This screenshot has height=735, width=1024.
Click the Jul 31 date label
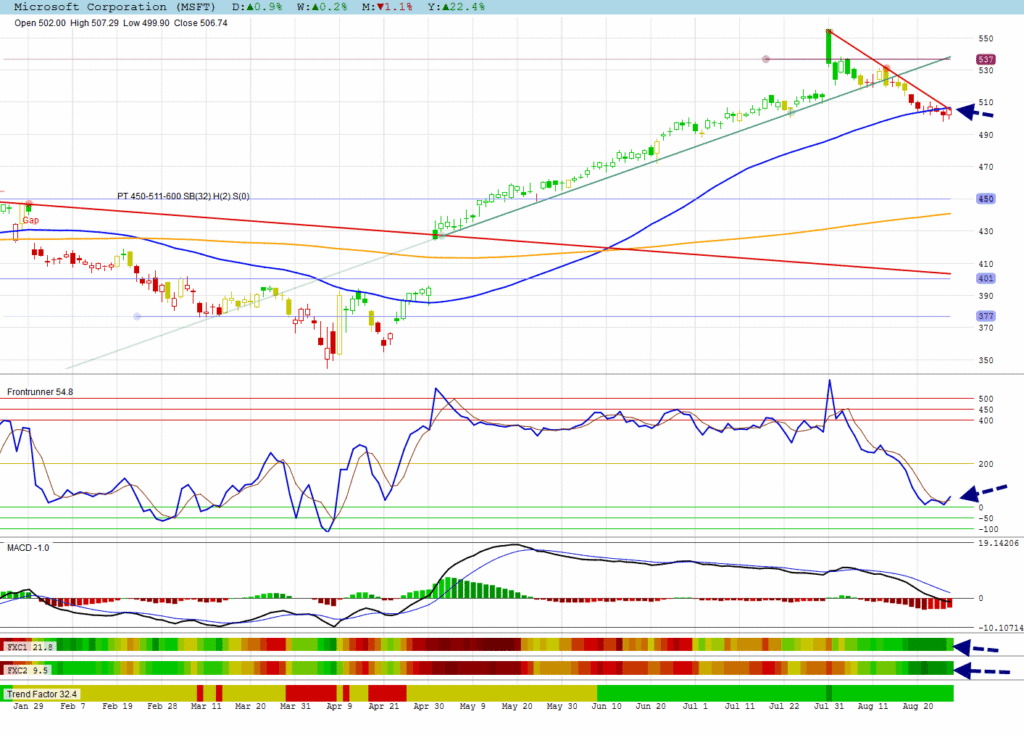[829, 706]
